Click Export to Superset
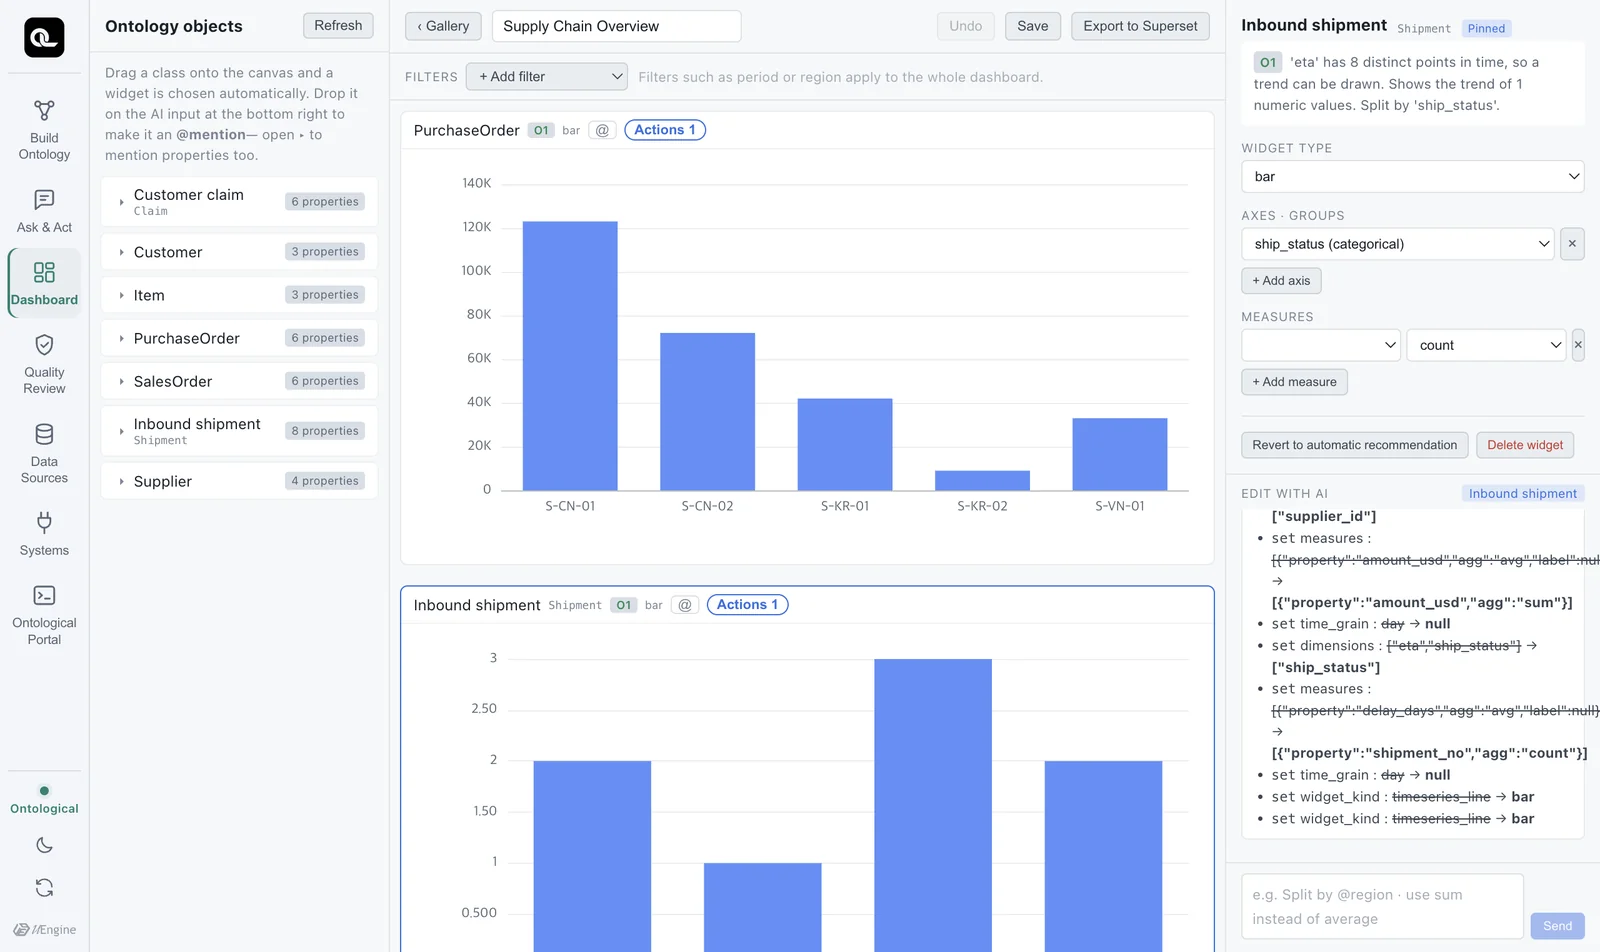The width and height of the screenshot is (1600, 952). click(x=1140, y=26)
